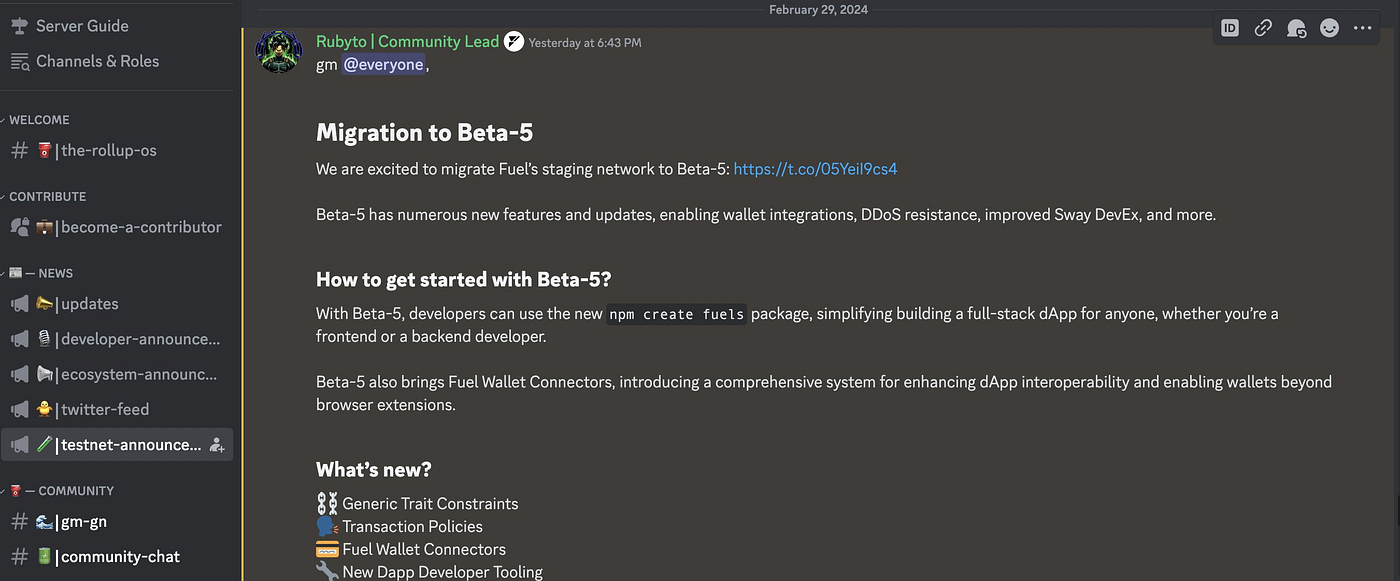This screenshot has width=1400, height=581.
Task: Collapse the WELCOME category
Action: (38, 120)
